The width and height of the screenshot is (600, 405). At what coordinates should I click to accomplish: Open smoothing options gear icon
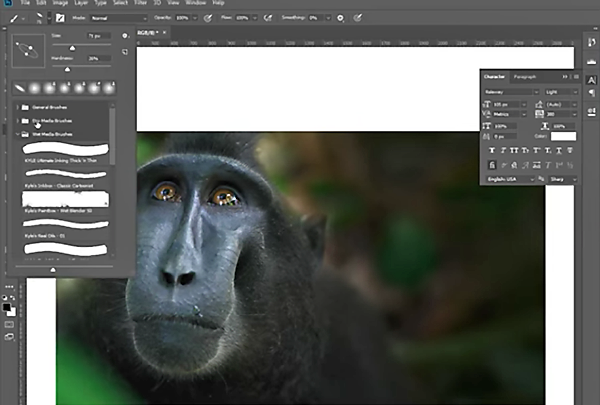click(x=340, y=18)
